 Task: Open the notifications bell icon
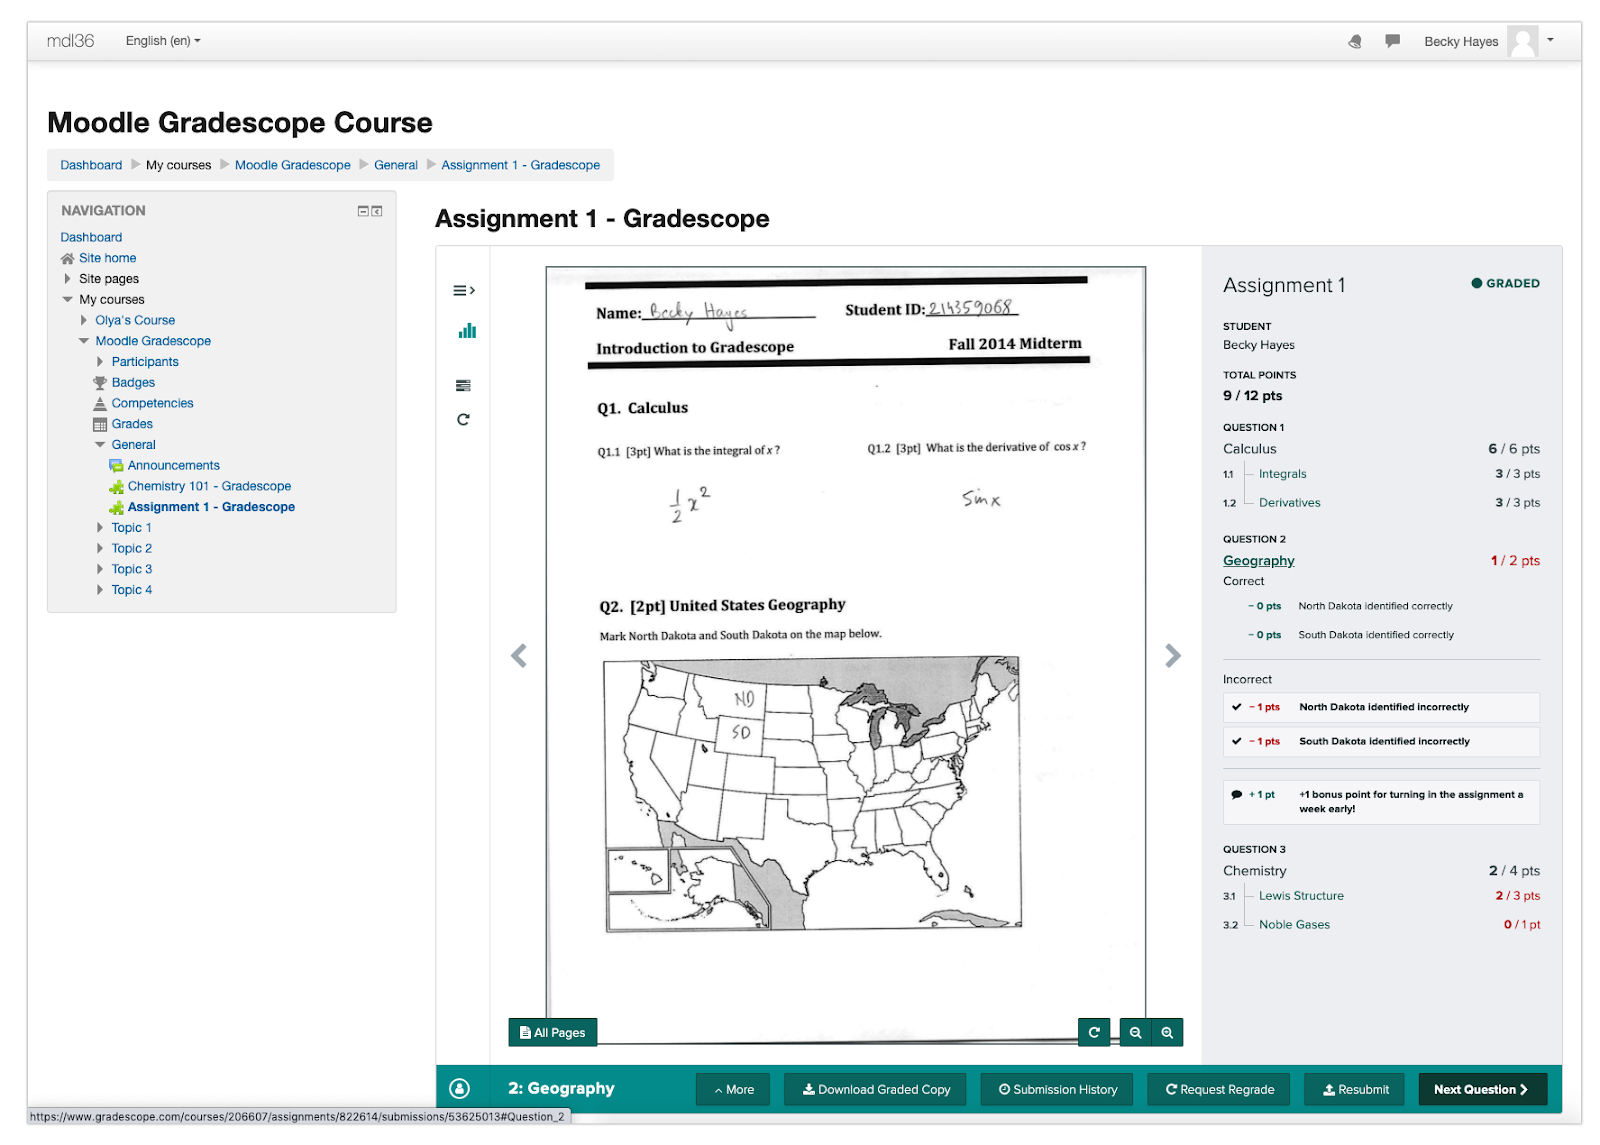[1355, 41]
